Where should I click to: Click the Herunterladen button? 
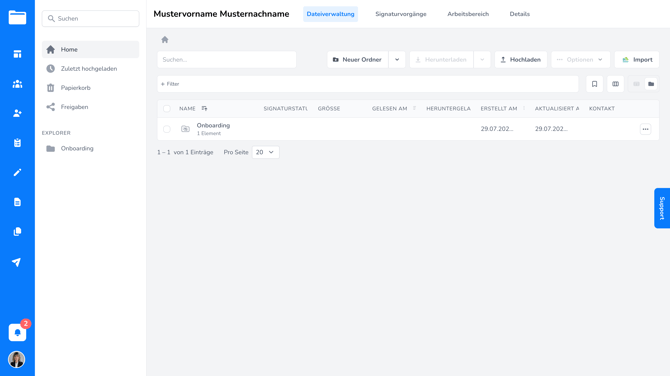(x=441, y=60)
